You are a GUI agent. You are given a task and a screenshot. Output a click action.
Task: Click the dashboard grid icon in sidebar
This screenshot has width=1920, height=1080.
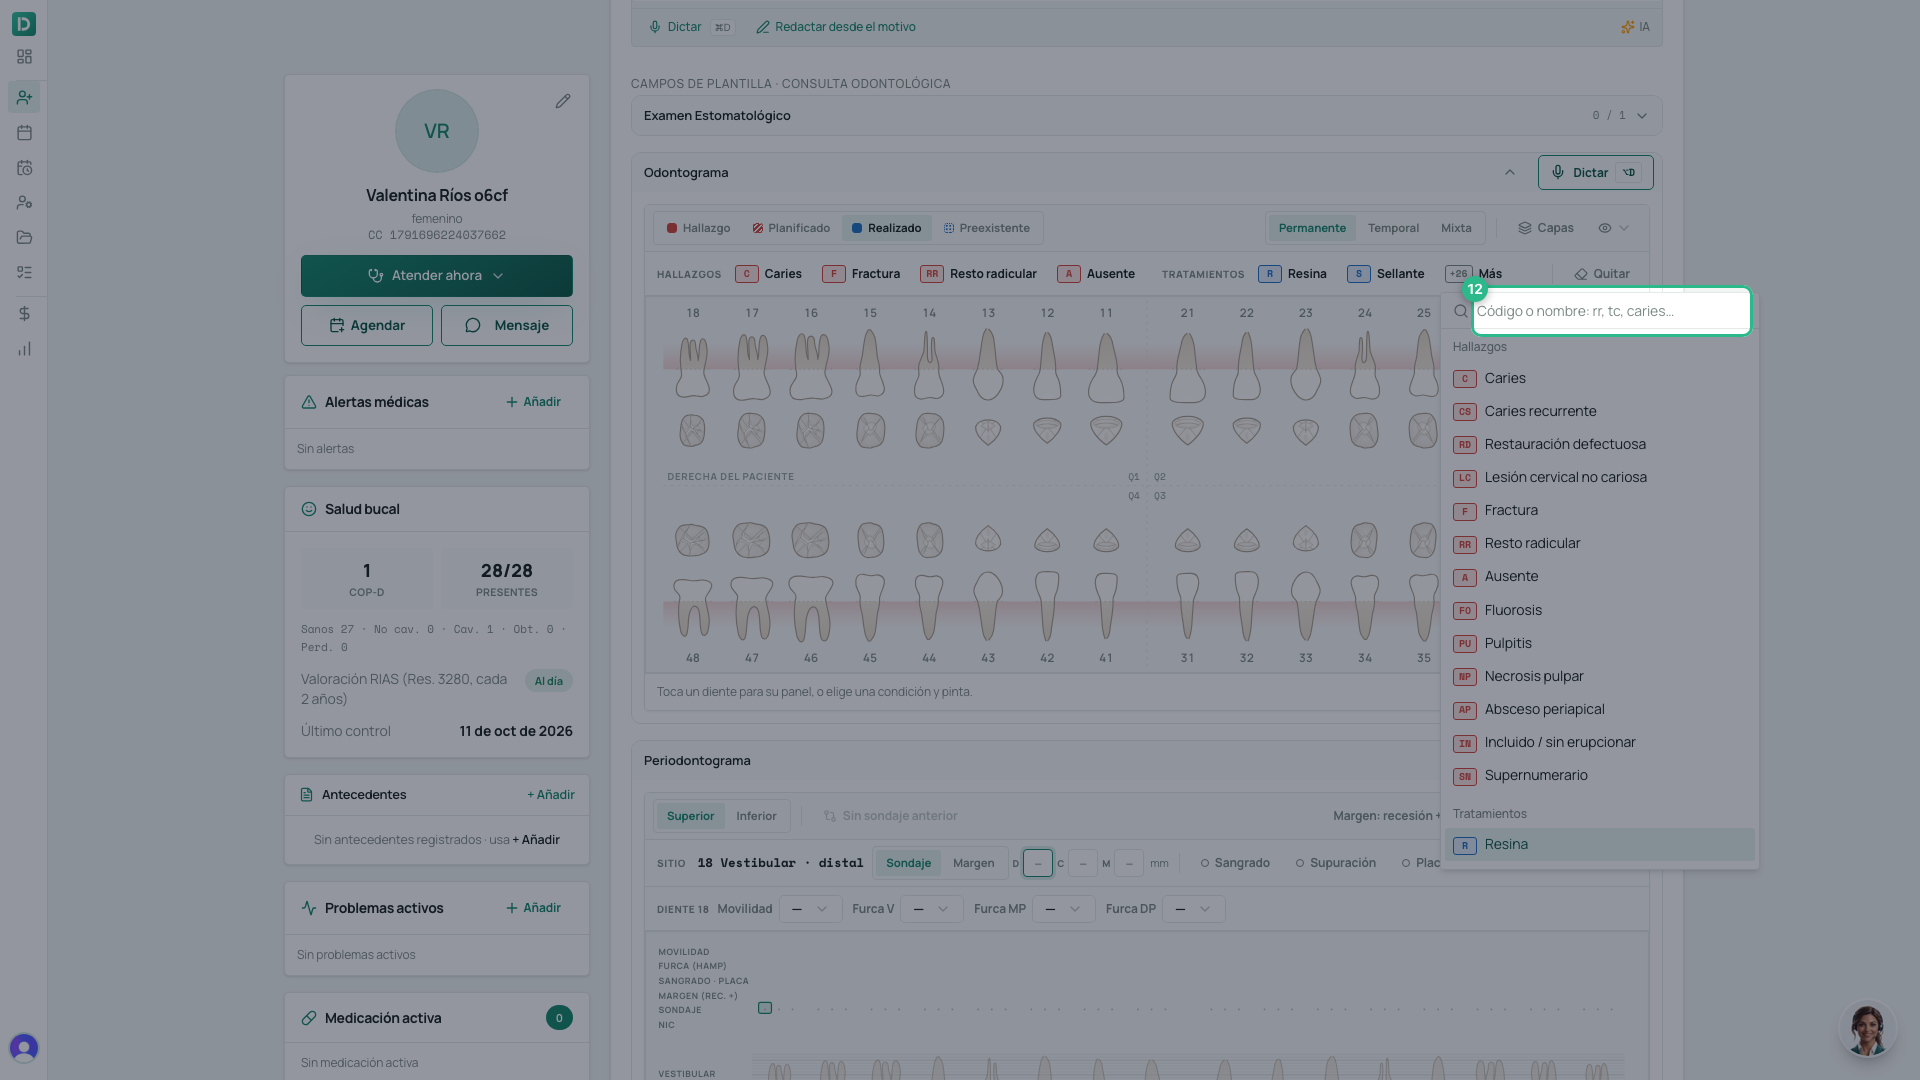[x=24, y=57]
